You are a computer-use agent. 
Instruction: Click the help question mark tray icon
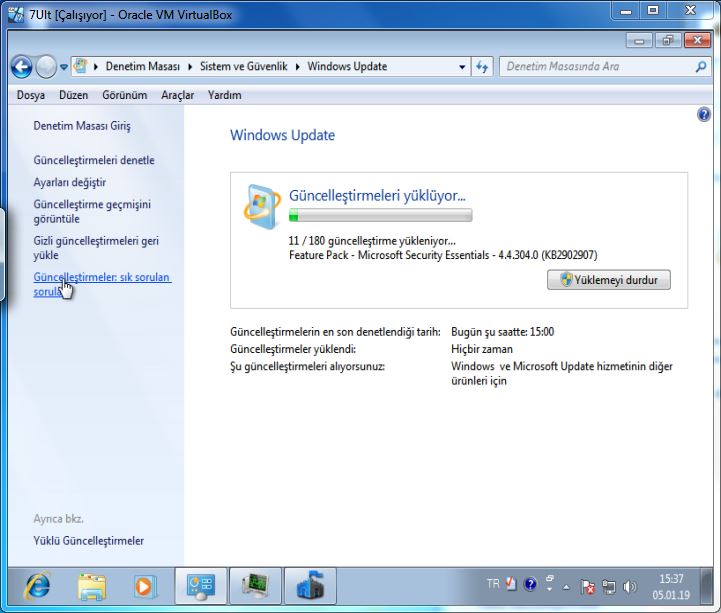click(x=530, y=584)
